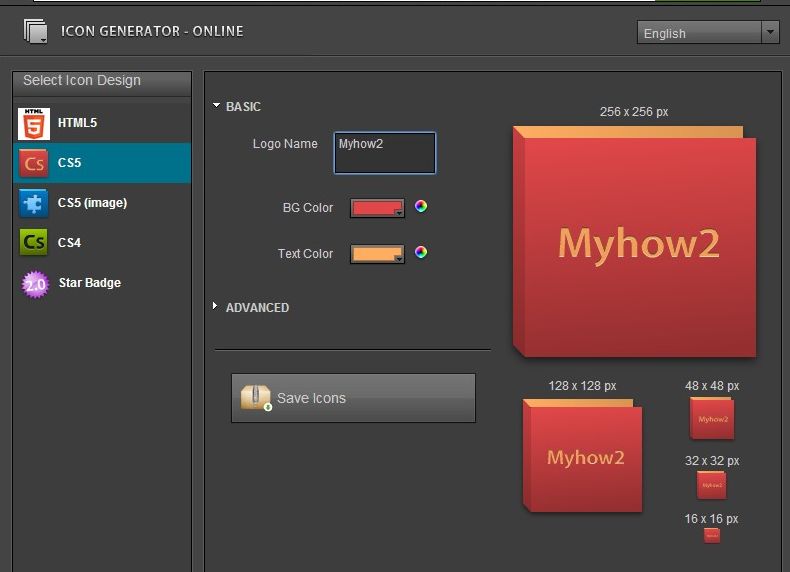Image resolution: width=790 pixels, height=572 pixels.
Task: Select the HTML5 design label
Action: coord(77,123)
